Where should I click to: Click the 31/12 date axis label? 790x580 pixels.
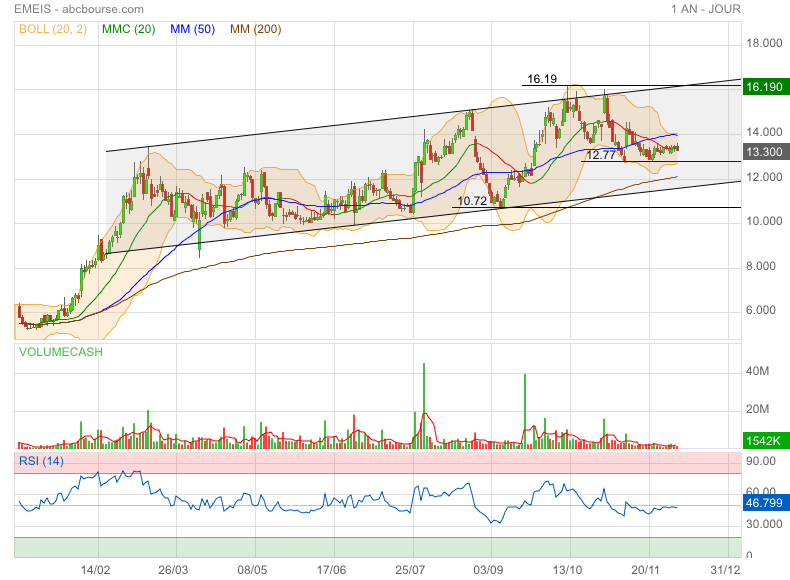click(x=725, y=570)
